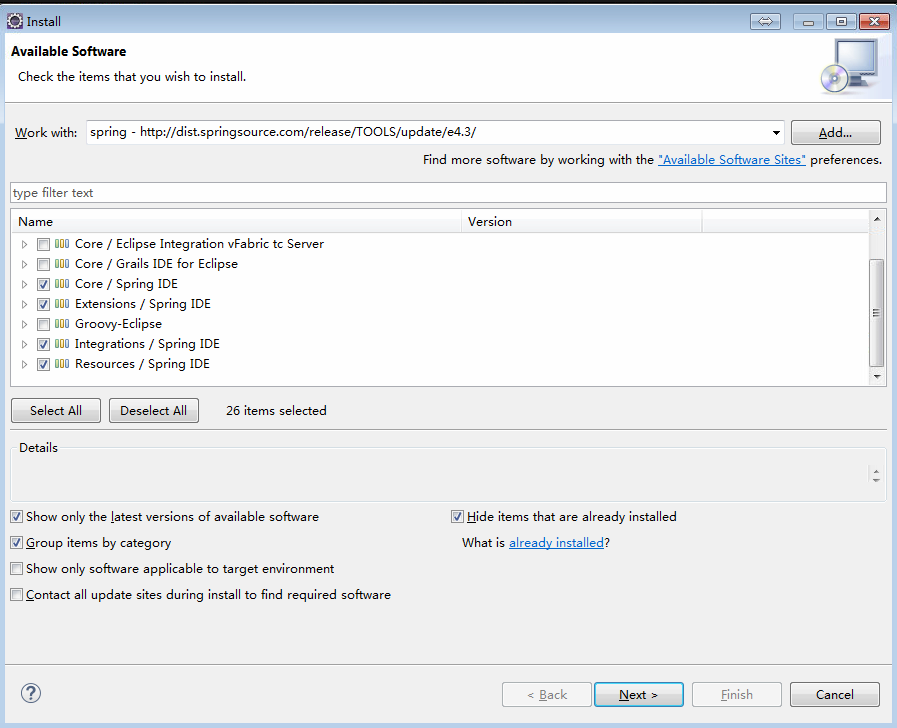The width and height of the screenshot is (897, 728).
Task: Expand the Core / Grails IDE for Eclipse node
Action: coord(24,264)
